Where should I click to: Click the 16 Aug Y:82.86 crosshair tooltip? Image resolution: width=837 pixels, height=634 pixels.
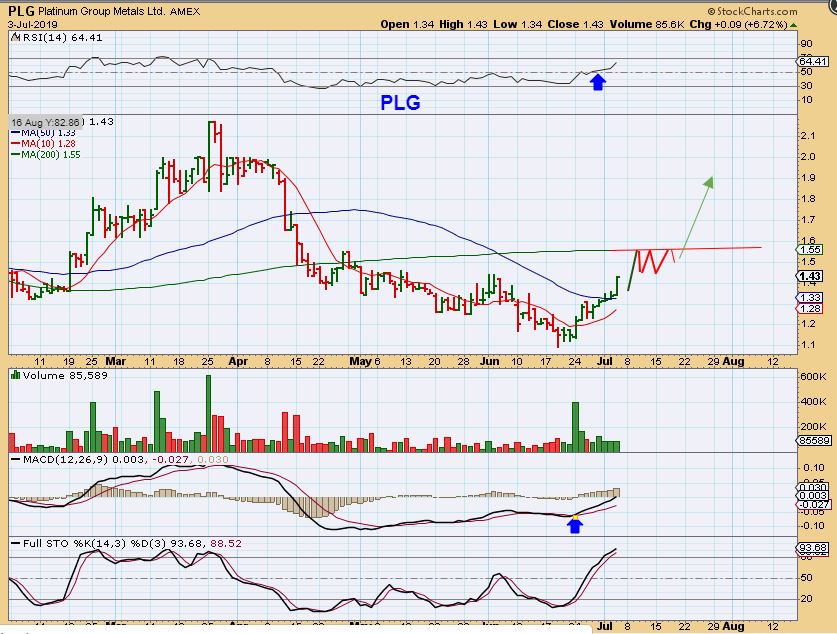point(46,122)
